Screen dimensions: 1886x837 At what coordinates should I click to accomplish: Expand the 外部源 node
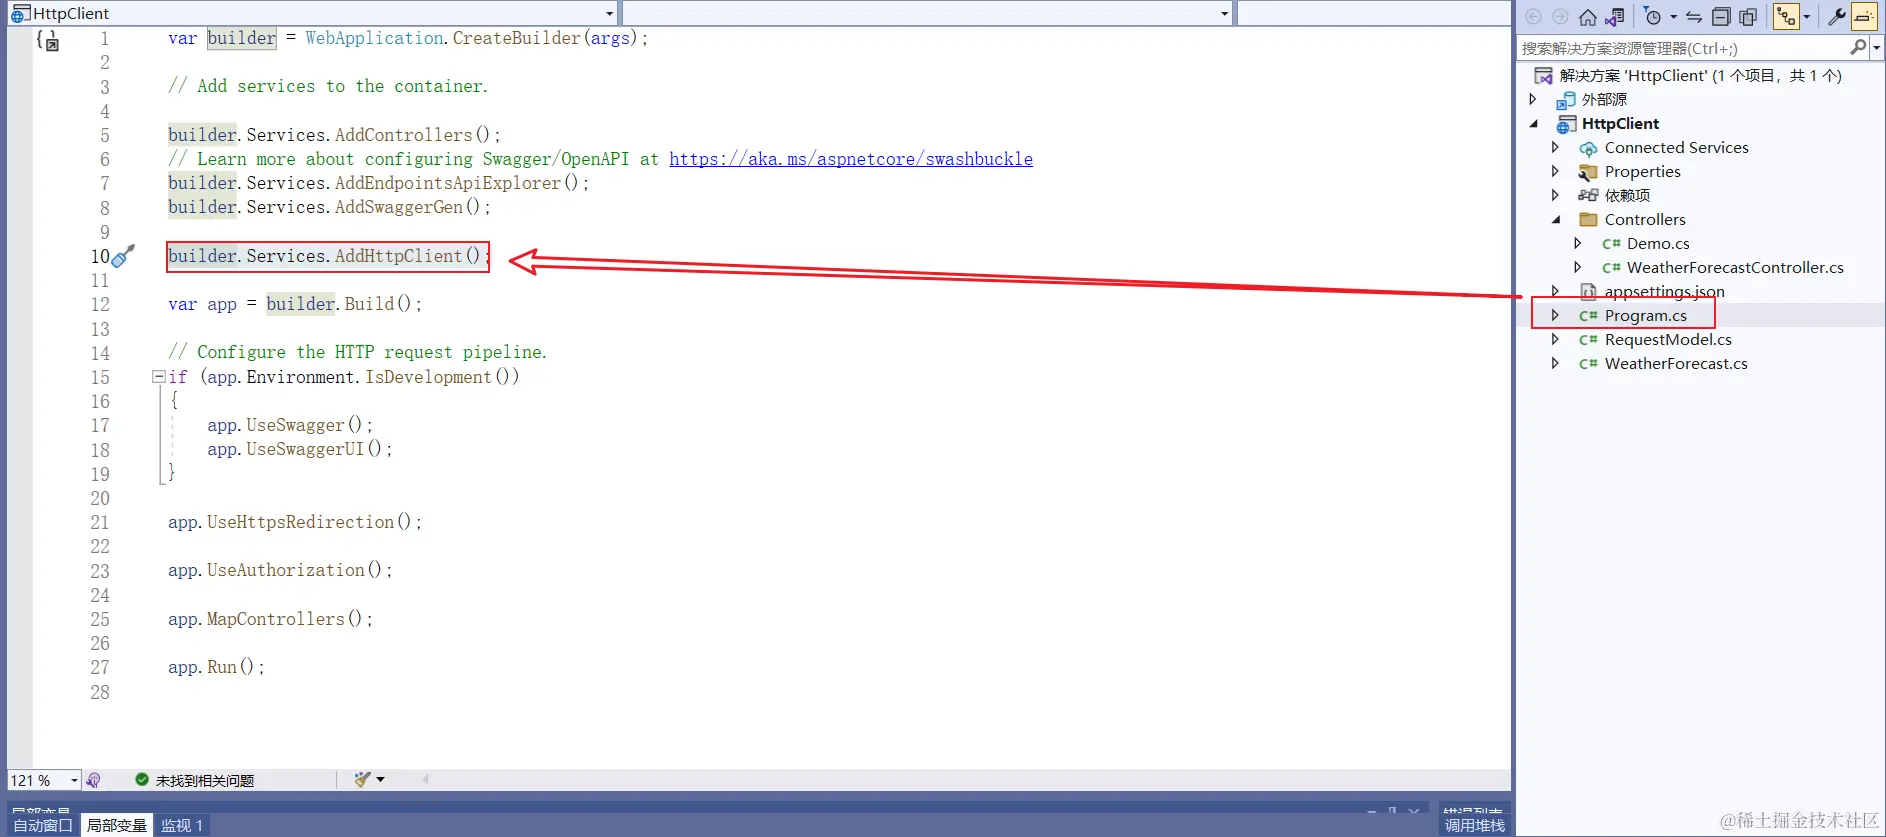pyautogui.click(x=1533, y=99)
